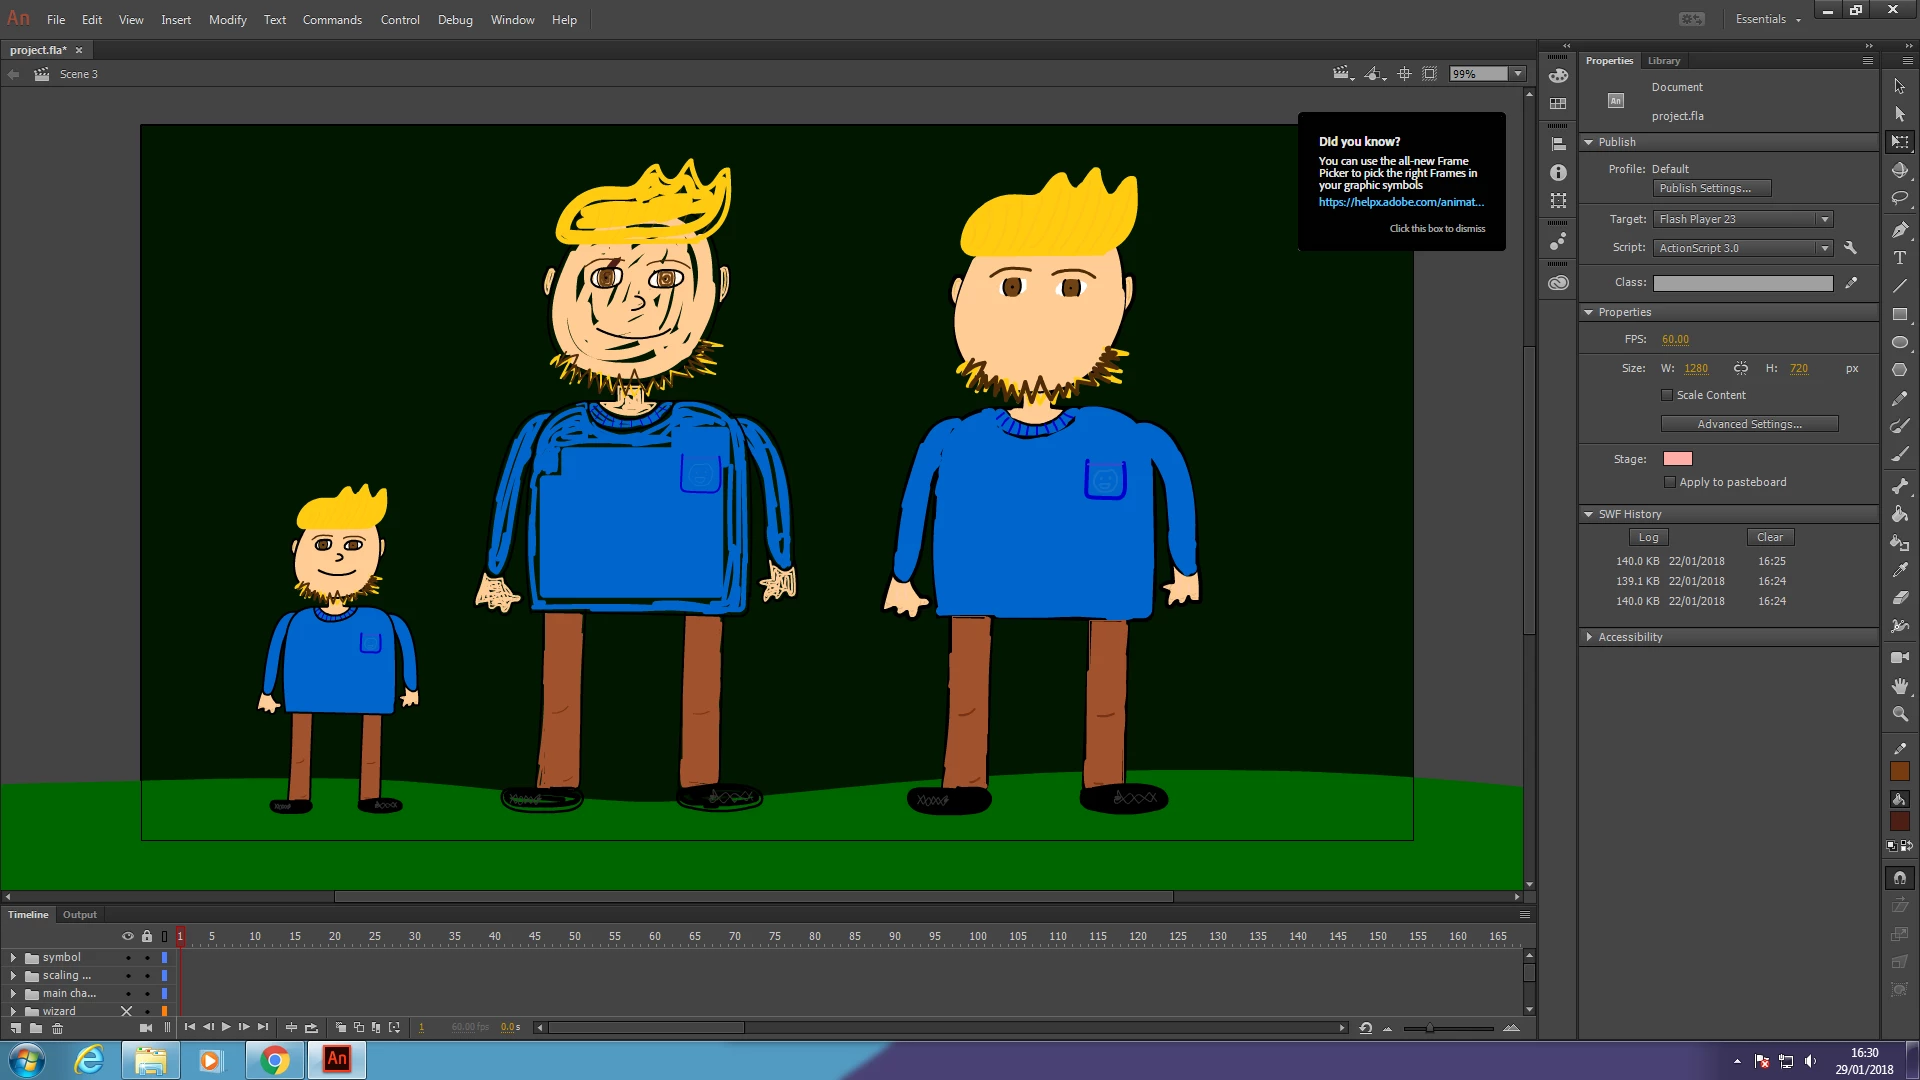Select the Text tool
1920x1080 pixels.
pyautogui.click(x=1900, y=258)
